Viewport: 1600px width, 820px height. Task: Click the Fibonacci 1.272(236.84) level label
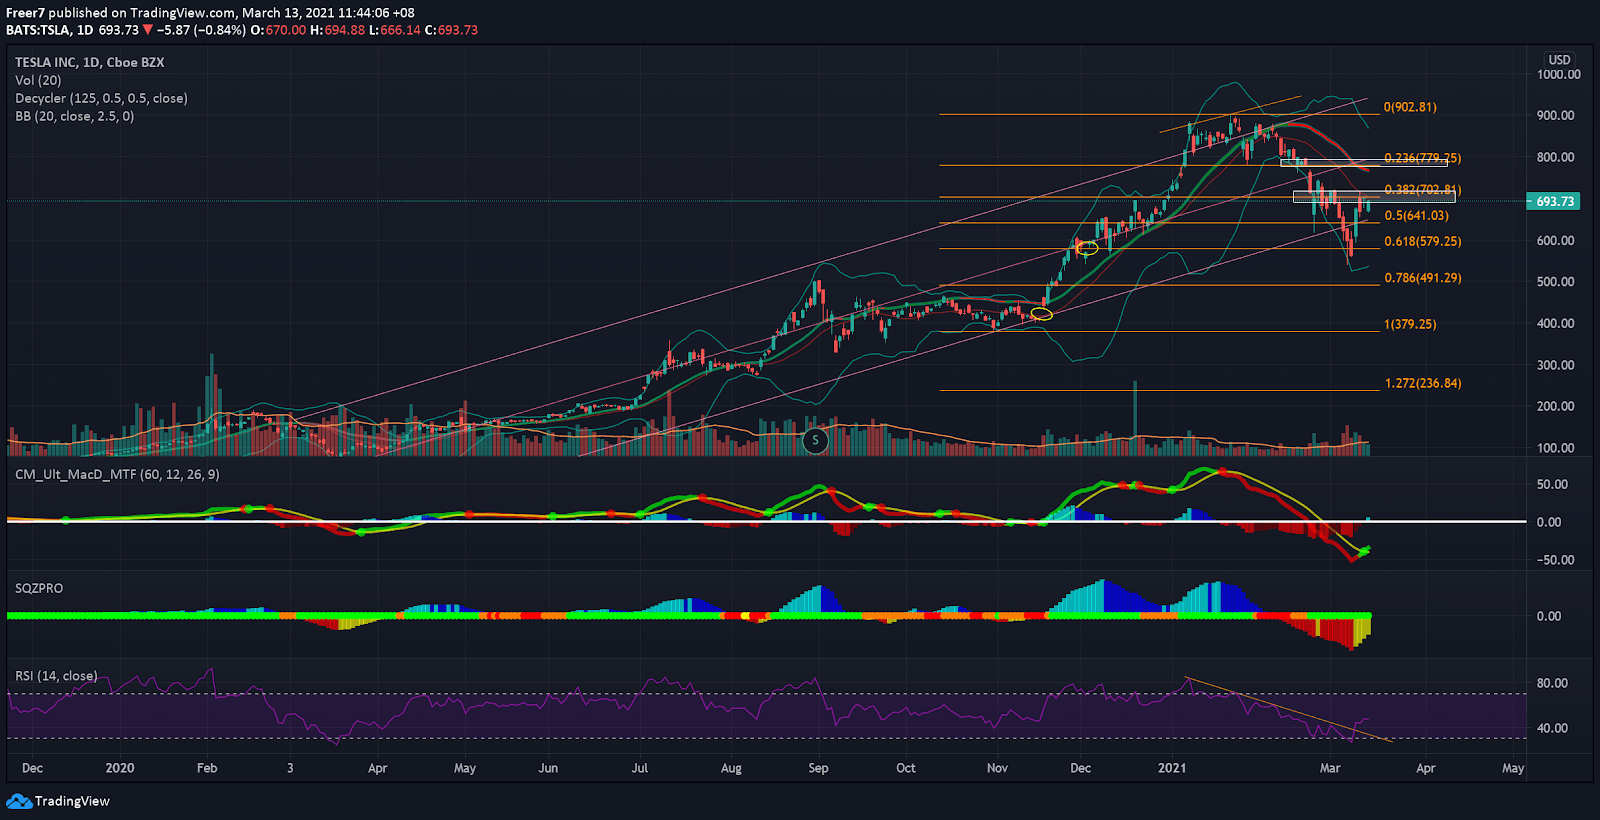click(1422, 384)
